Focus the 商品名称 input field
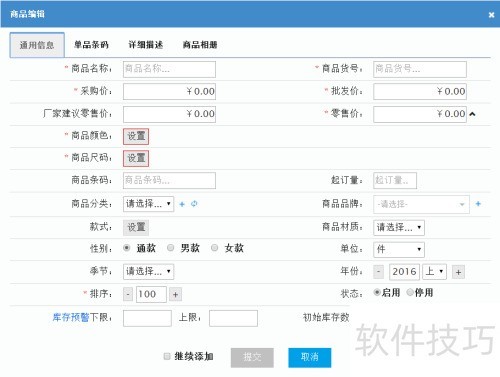The width and height of the screenshot is (500, 377). click(x=169, y=69)
